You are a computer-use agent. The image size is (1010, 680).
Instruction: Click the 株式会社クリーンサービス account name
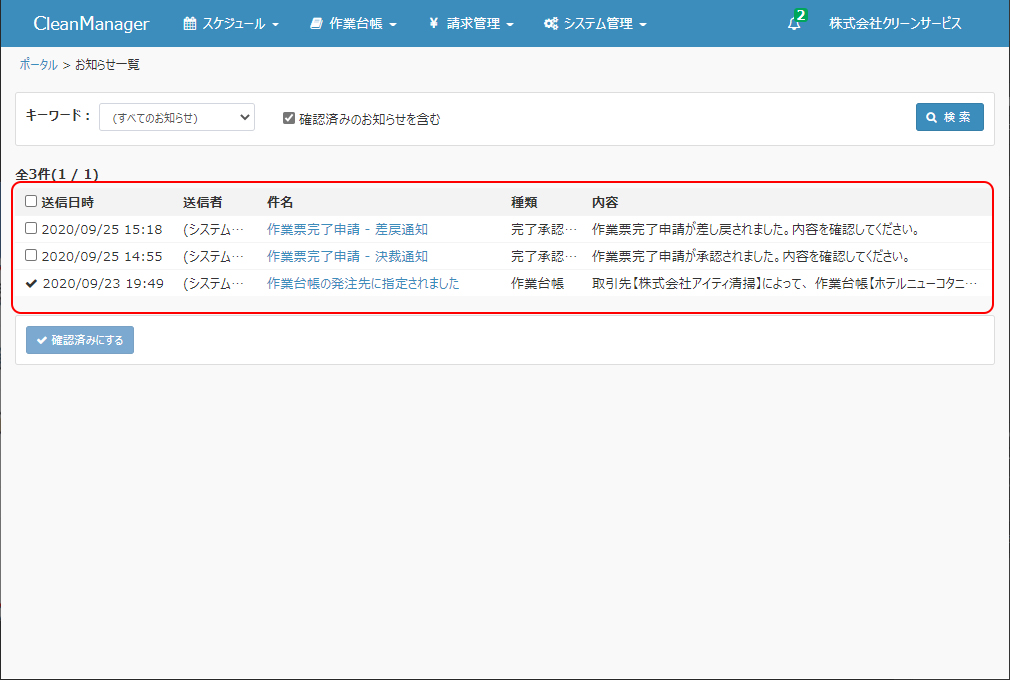click(x=895, y=24)
